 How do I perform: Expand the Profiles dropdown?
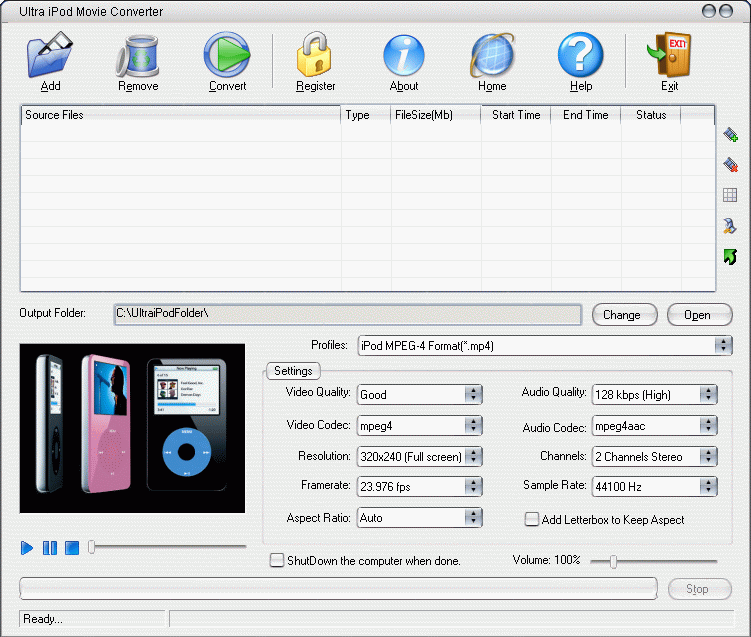pos(723,346)
